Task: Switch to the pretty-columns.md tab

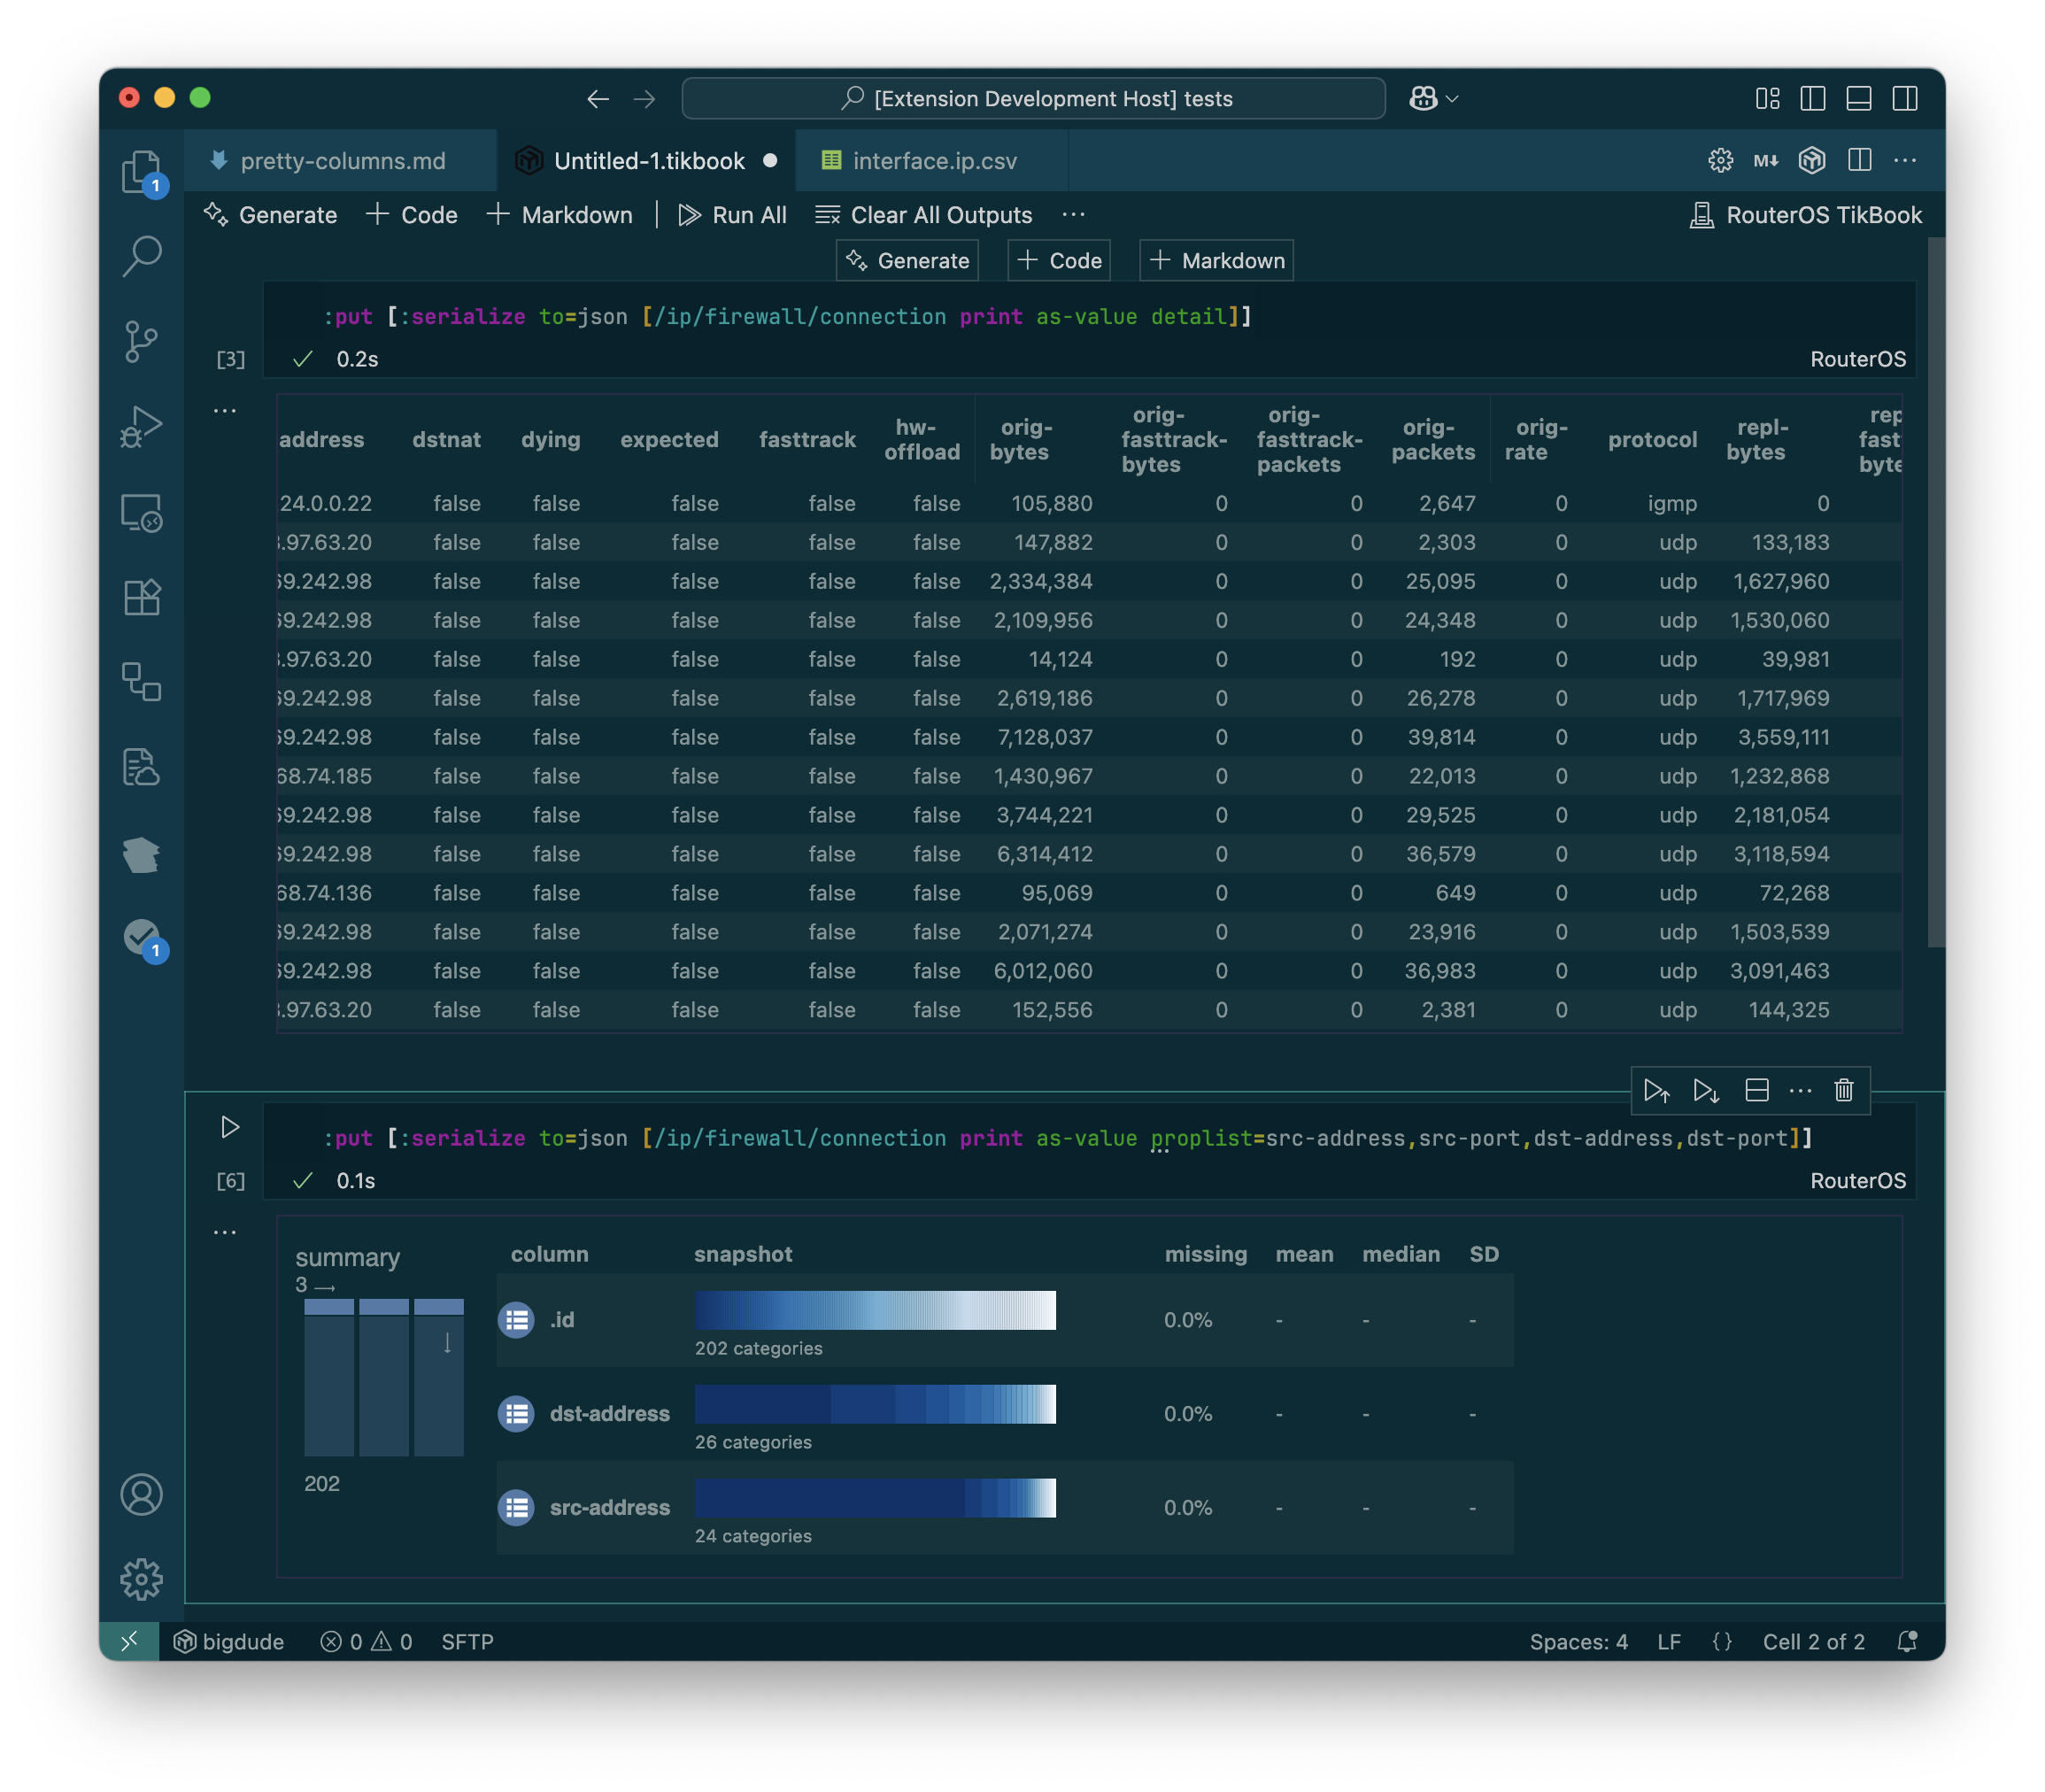Action: 342,161
